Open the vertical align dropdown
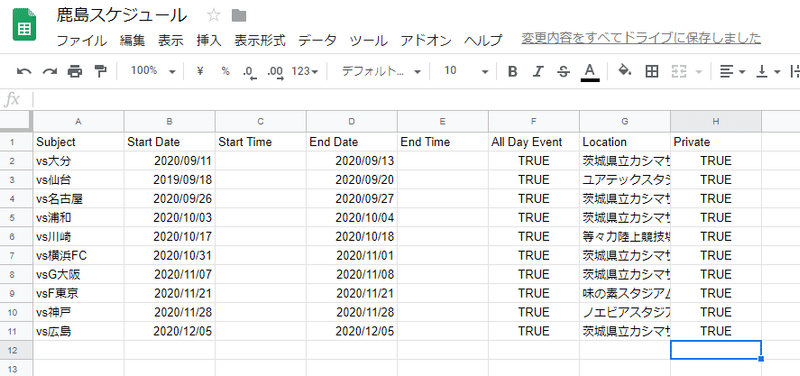This screenshot has height=376, width=800. coord(768,72)
